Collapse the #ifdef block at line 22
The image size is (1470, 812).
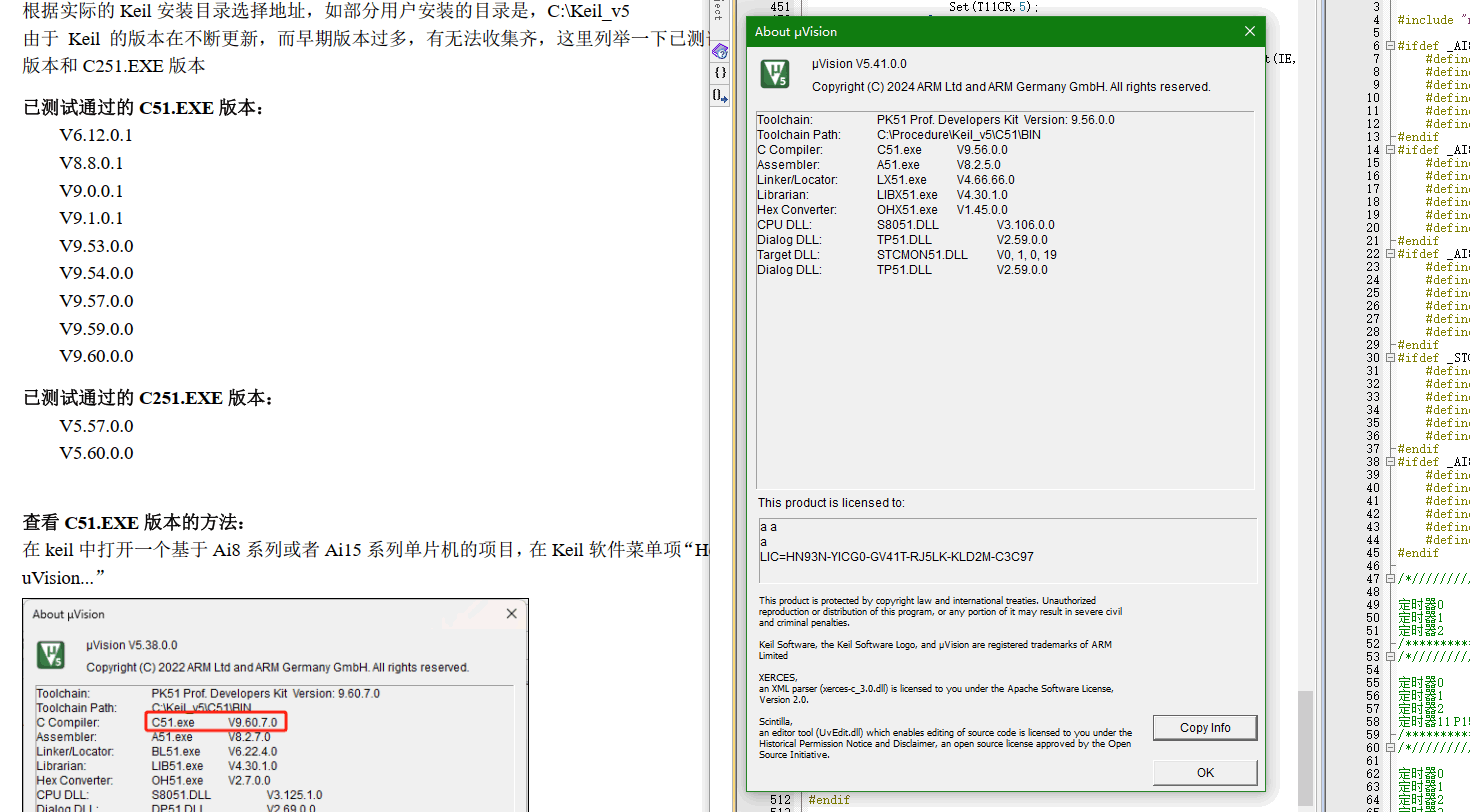pos(1391,254)
